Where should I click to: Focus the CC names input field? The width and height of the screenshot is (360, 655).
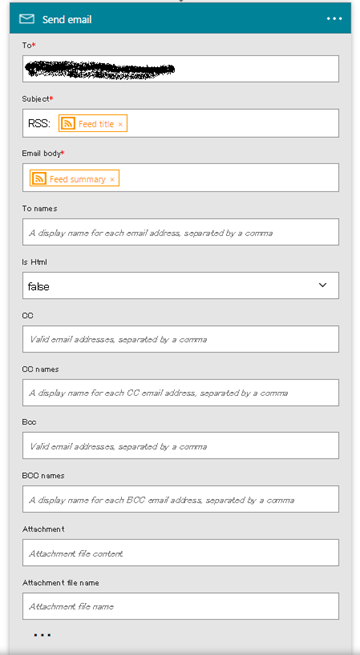coord(180,393)
